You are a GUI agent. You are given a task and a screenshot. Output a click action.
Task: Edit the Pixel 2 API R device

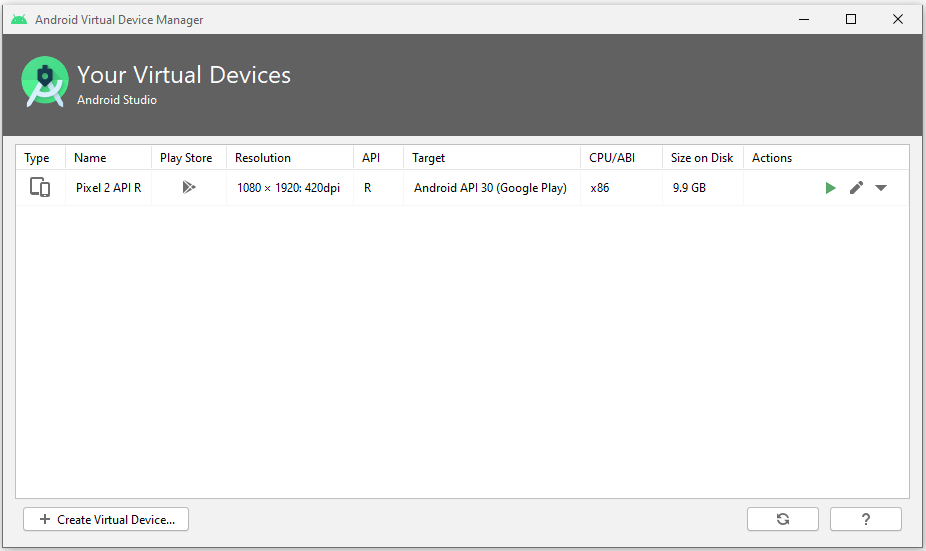click(x=856, y=188)
